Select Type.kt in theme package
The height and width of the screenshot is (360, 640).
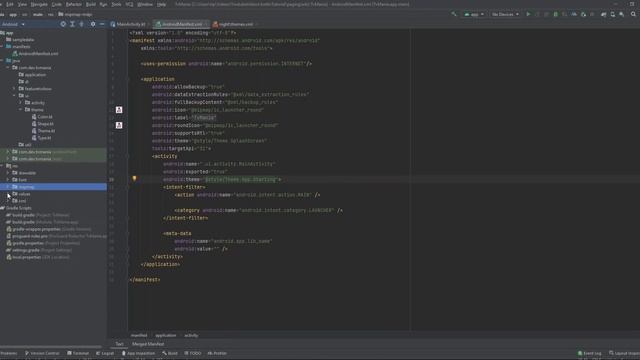tap(41, 138)
